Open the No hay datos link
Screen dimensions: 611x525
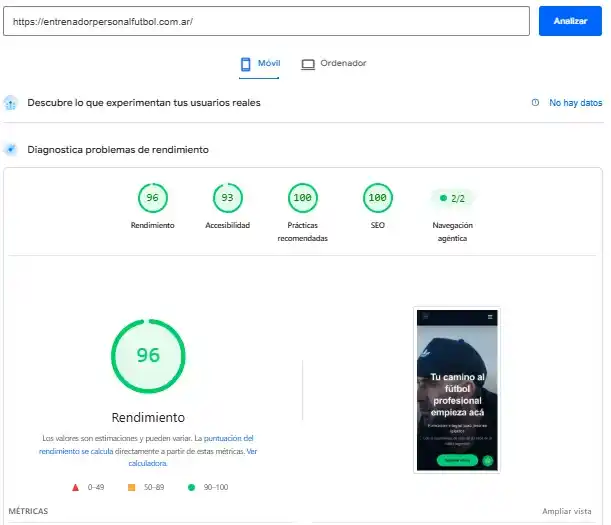coord(576,103)
